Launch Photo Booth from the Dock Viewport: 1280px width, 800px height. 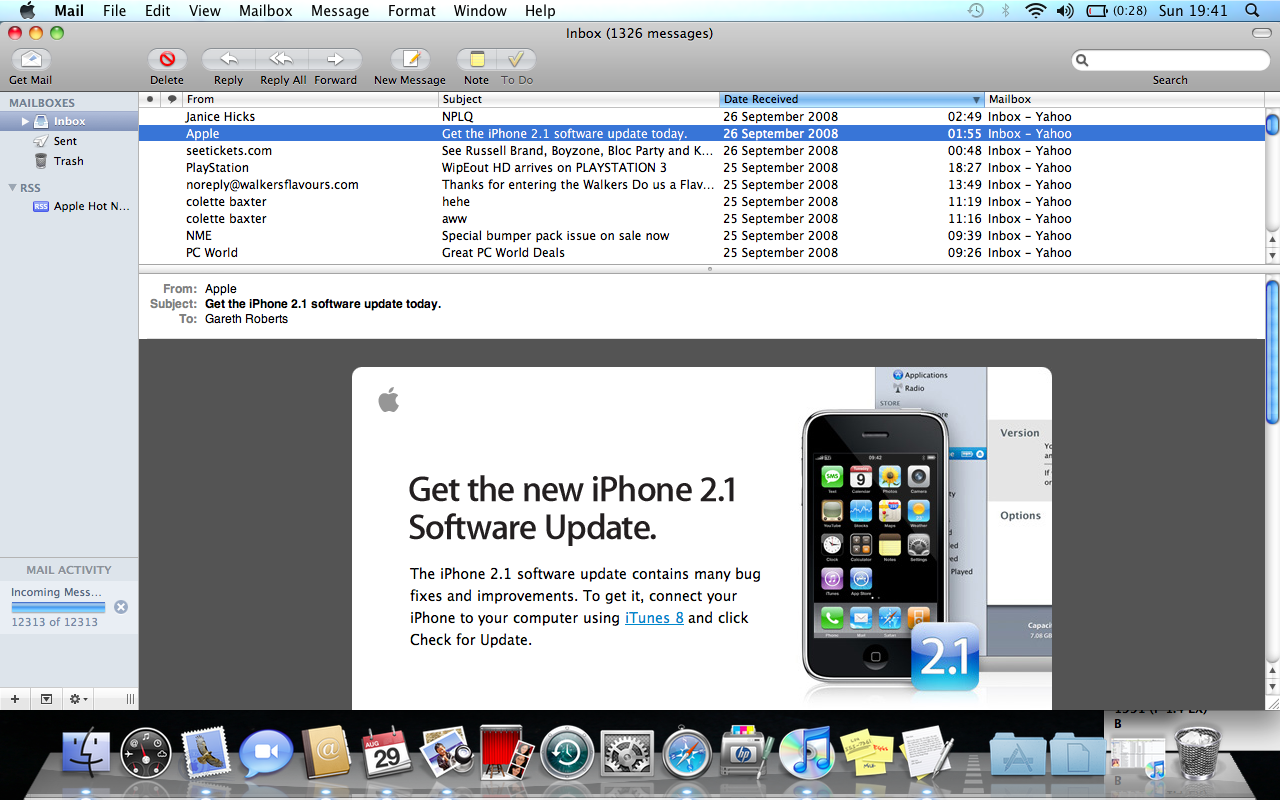[506, 752]
